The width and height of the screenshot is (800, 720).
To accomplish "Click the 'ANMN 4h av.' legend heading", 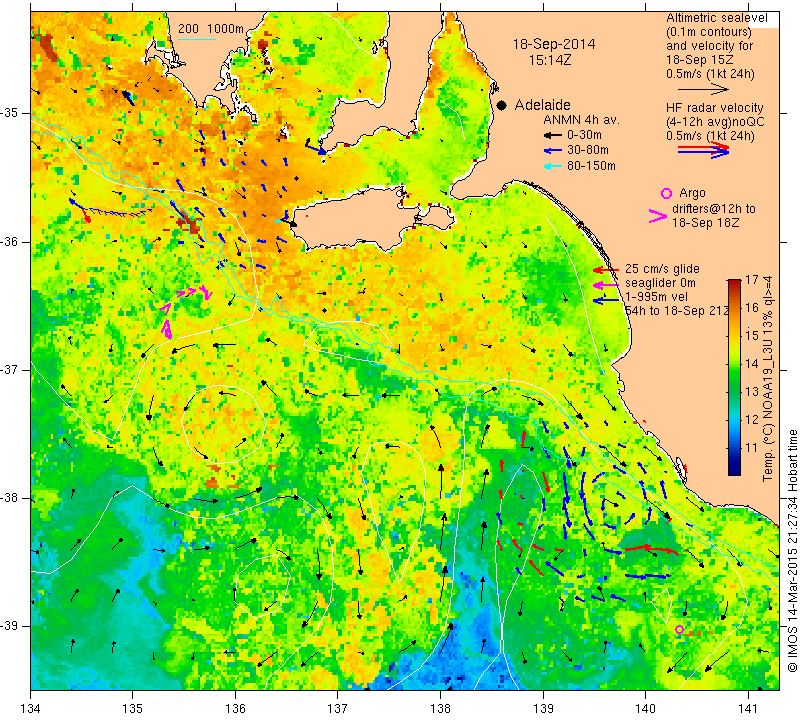I will [581, 120].
